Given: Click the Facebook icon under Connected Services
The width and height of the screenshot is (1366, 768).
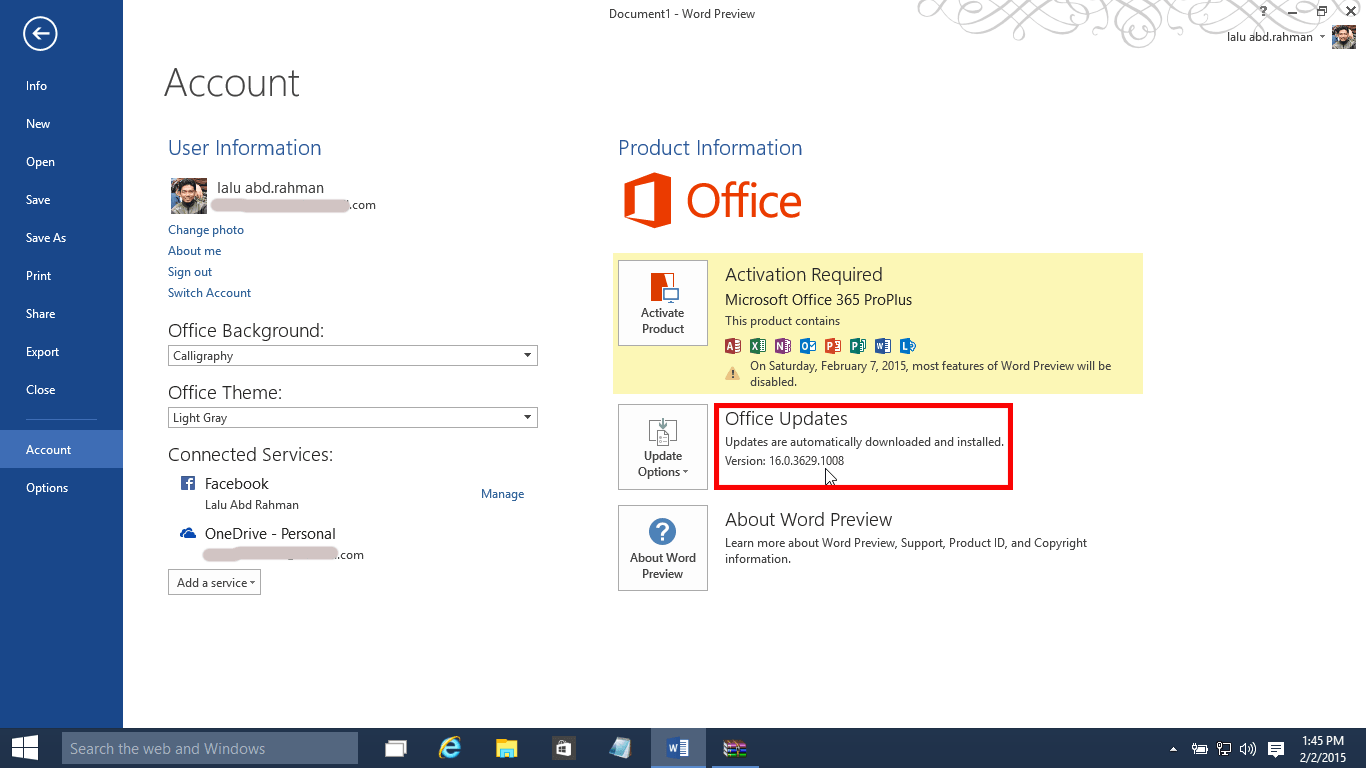Looking at the screenshot, I should click(x=187, y=483).
